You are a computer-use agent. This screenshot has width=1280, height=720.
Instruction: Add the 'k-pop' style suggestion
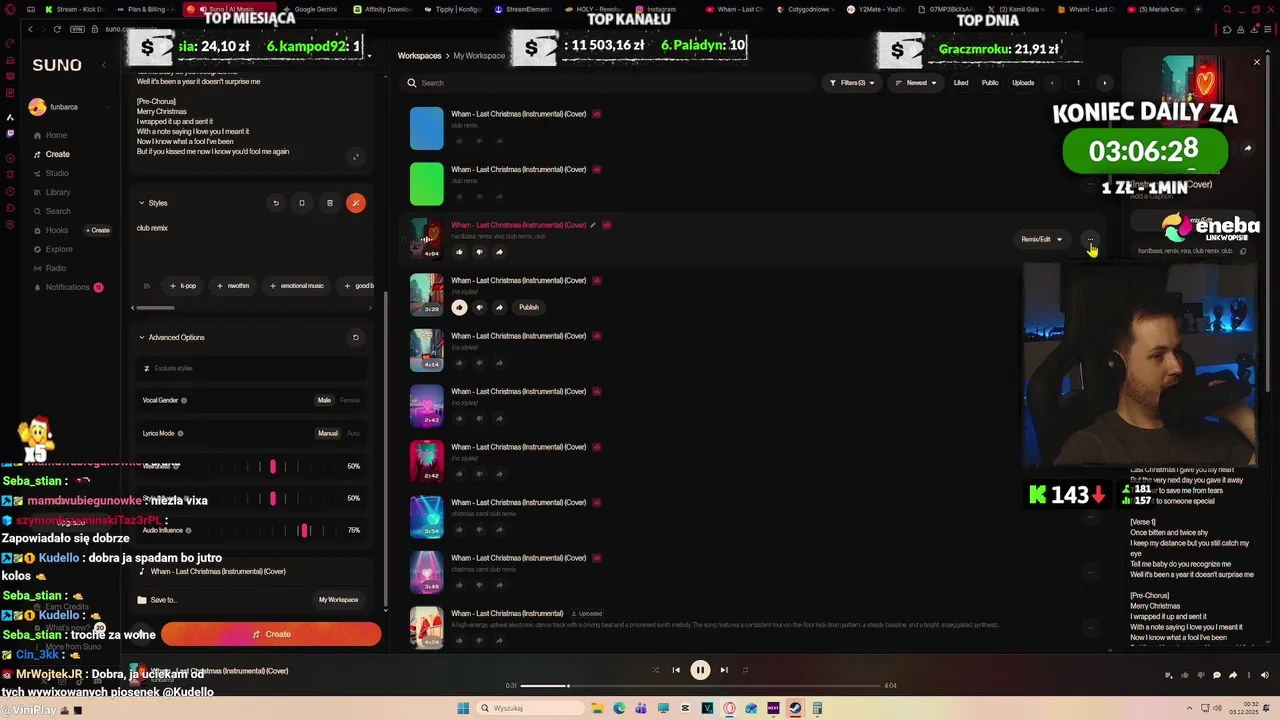[183, 286]
